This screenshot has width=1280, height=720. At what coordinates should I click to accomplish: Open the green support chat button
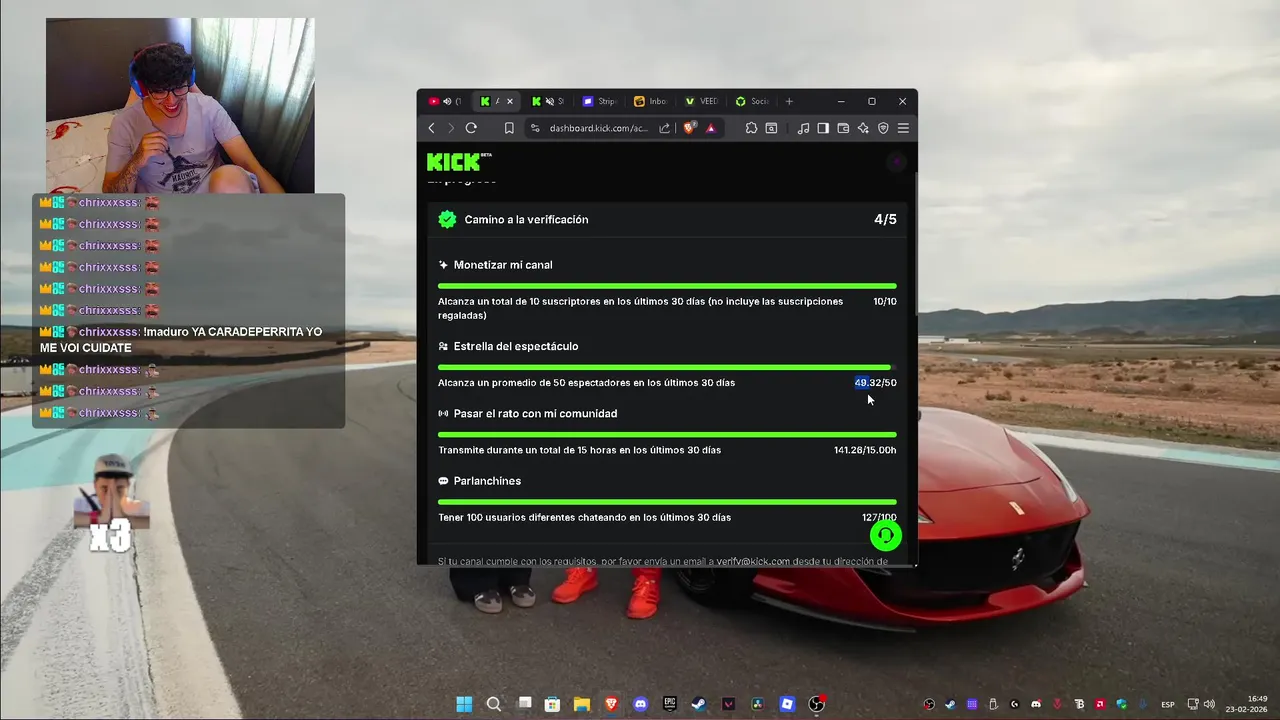[885, 536]
